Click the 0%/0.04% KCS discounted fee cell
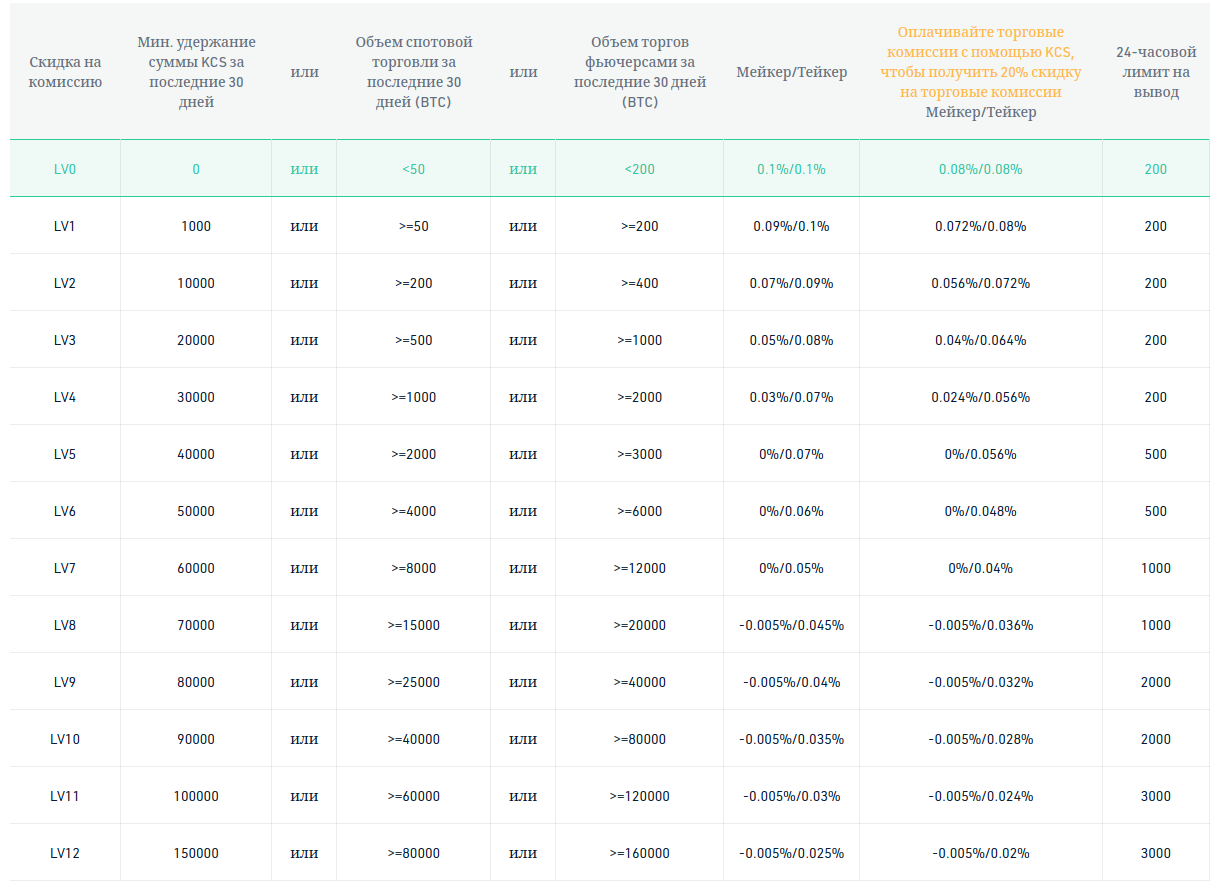 (980, 568)
